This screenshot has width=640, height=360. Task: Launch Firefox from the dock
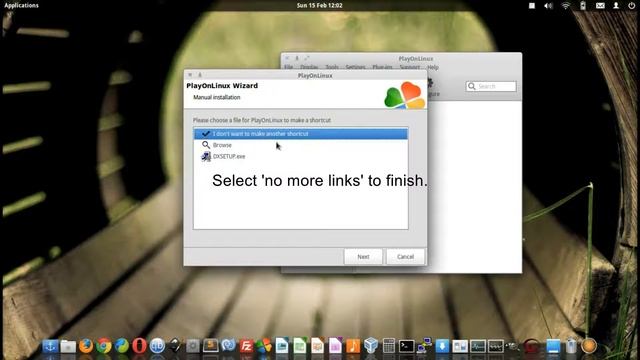pyautogui.click(x=86, y=346)
